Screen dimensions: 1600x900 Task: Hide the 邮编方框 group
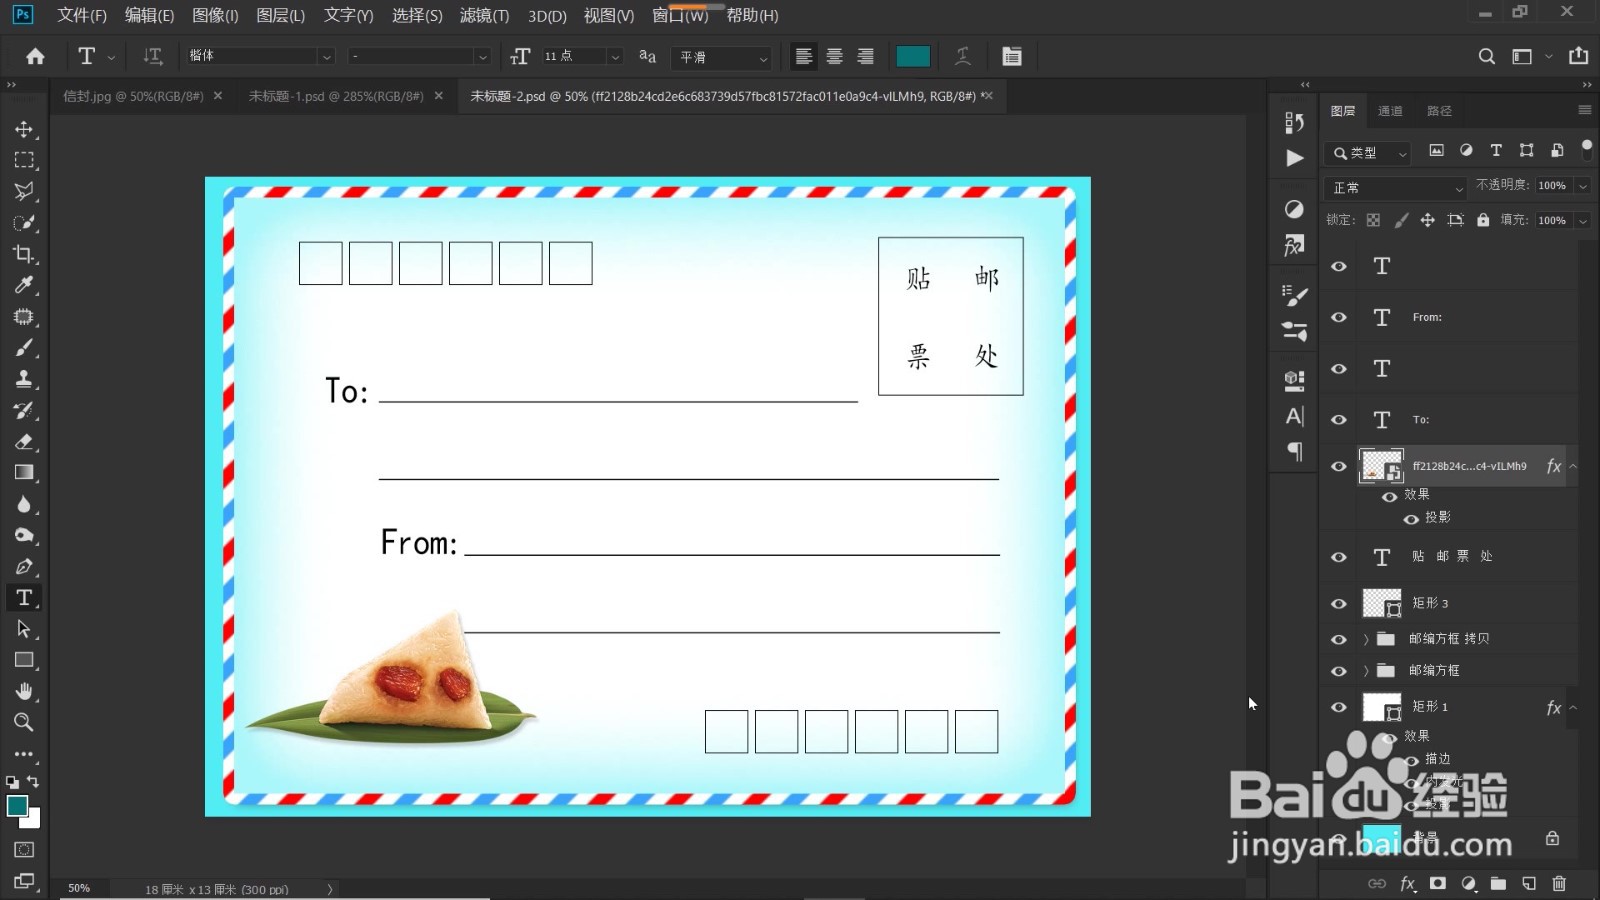(1339, 671)
